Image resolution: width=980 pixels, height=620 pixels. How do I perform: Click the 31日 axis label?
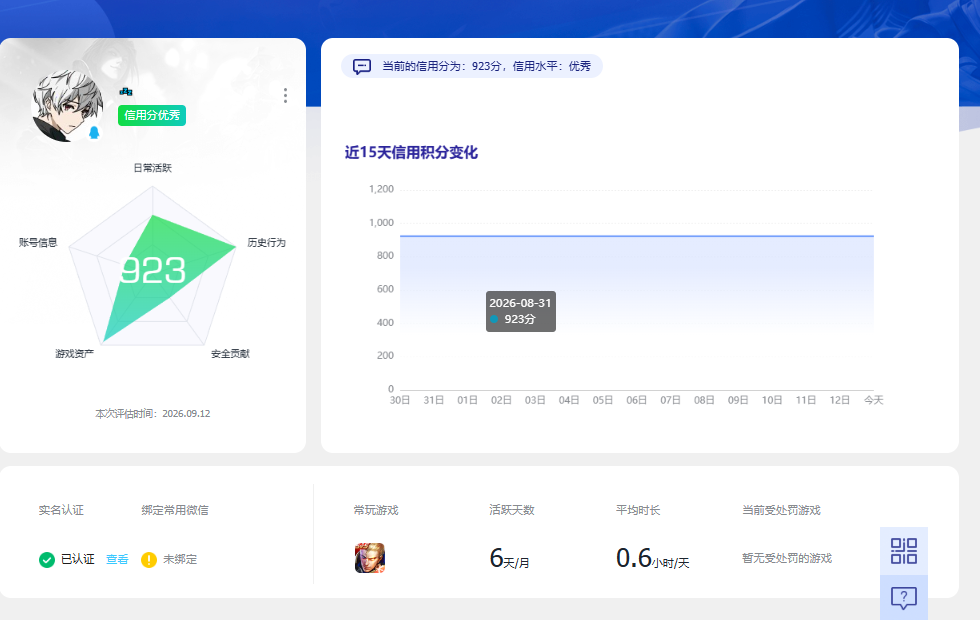coord(434,400)
